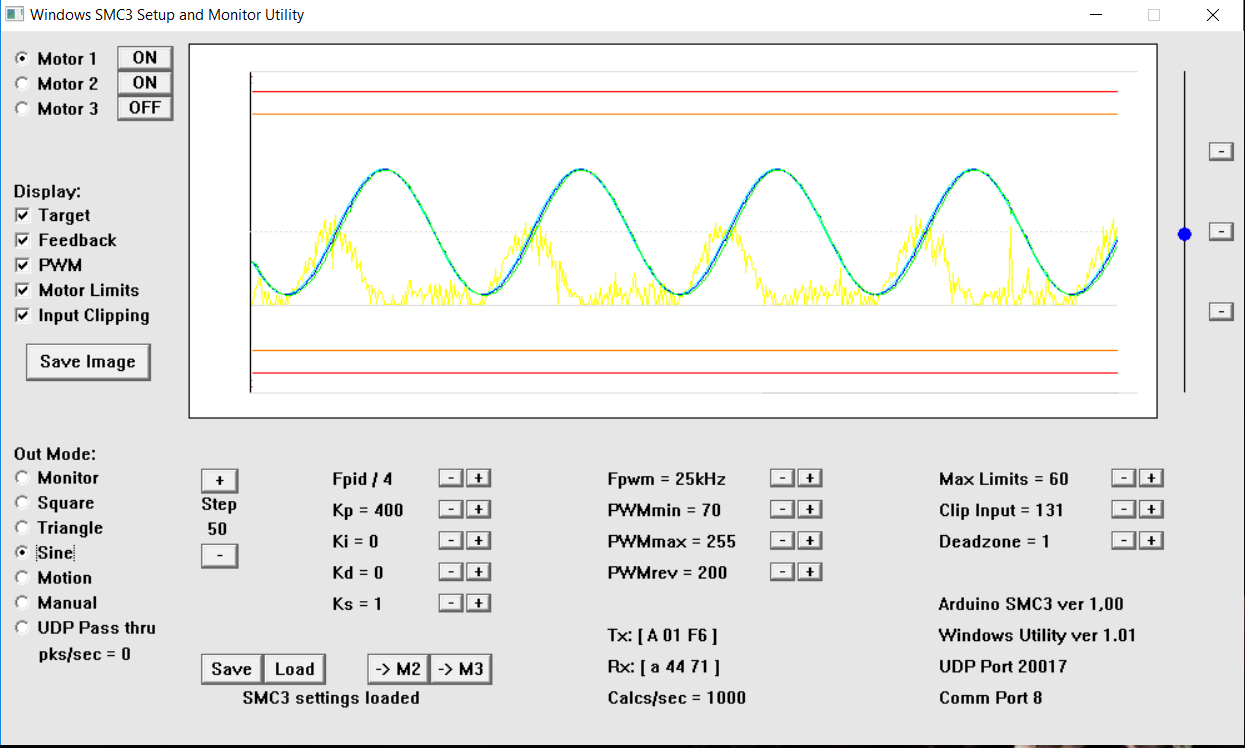
Task: Adjust the vertical scale slider on the right
Action: [x=1185, y=233]
